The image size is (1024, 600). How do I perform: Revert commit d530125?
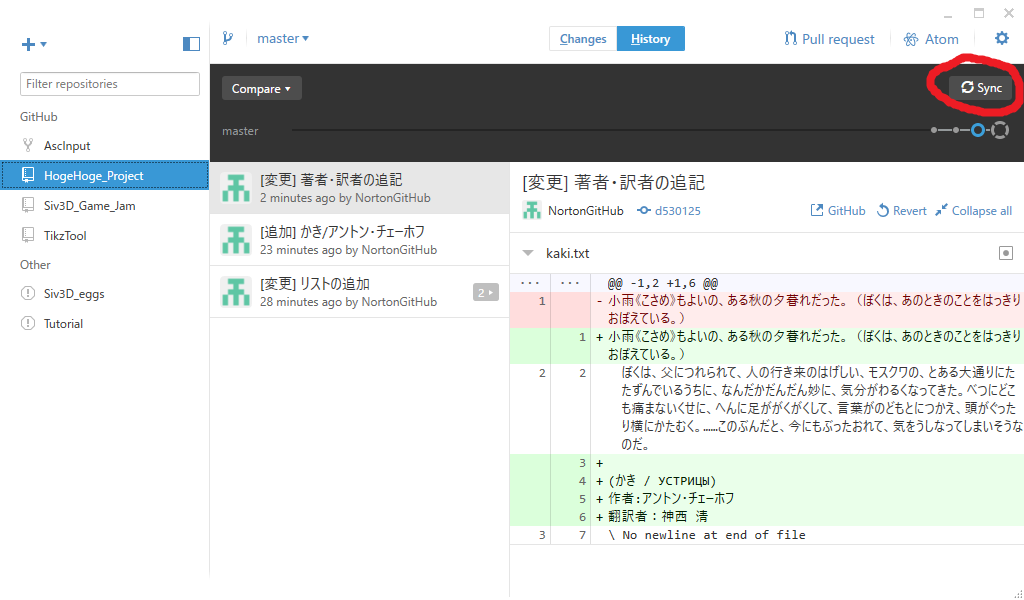click(x=901, y=210)
